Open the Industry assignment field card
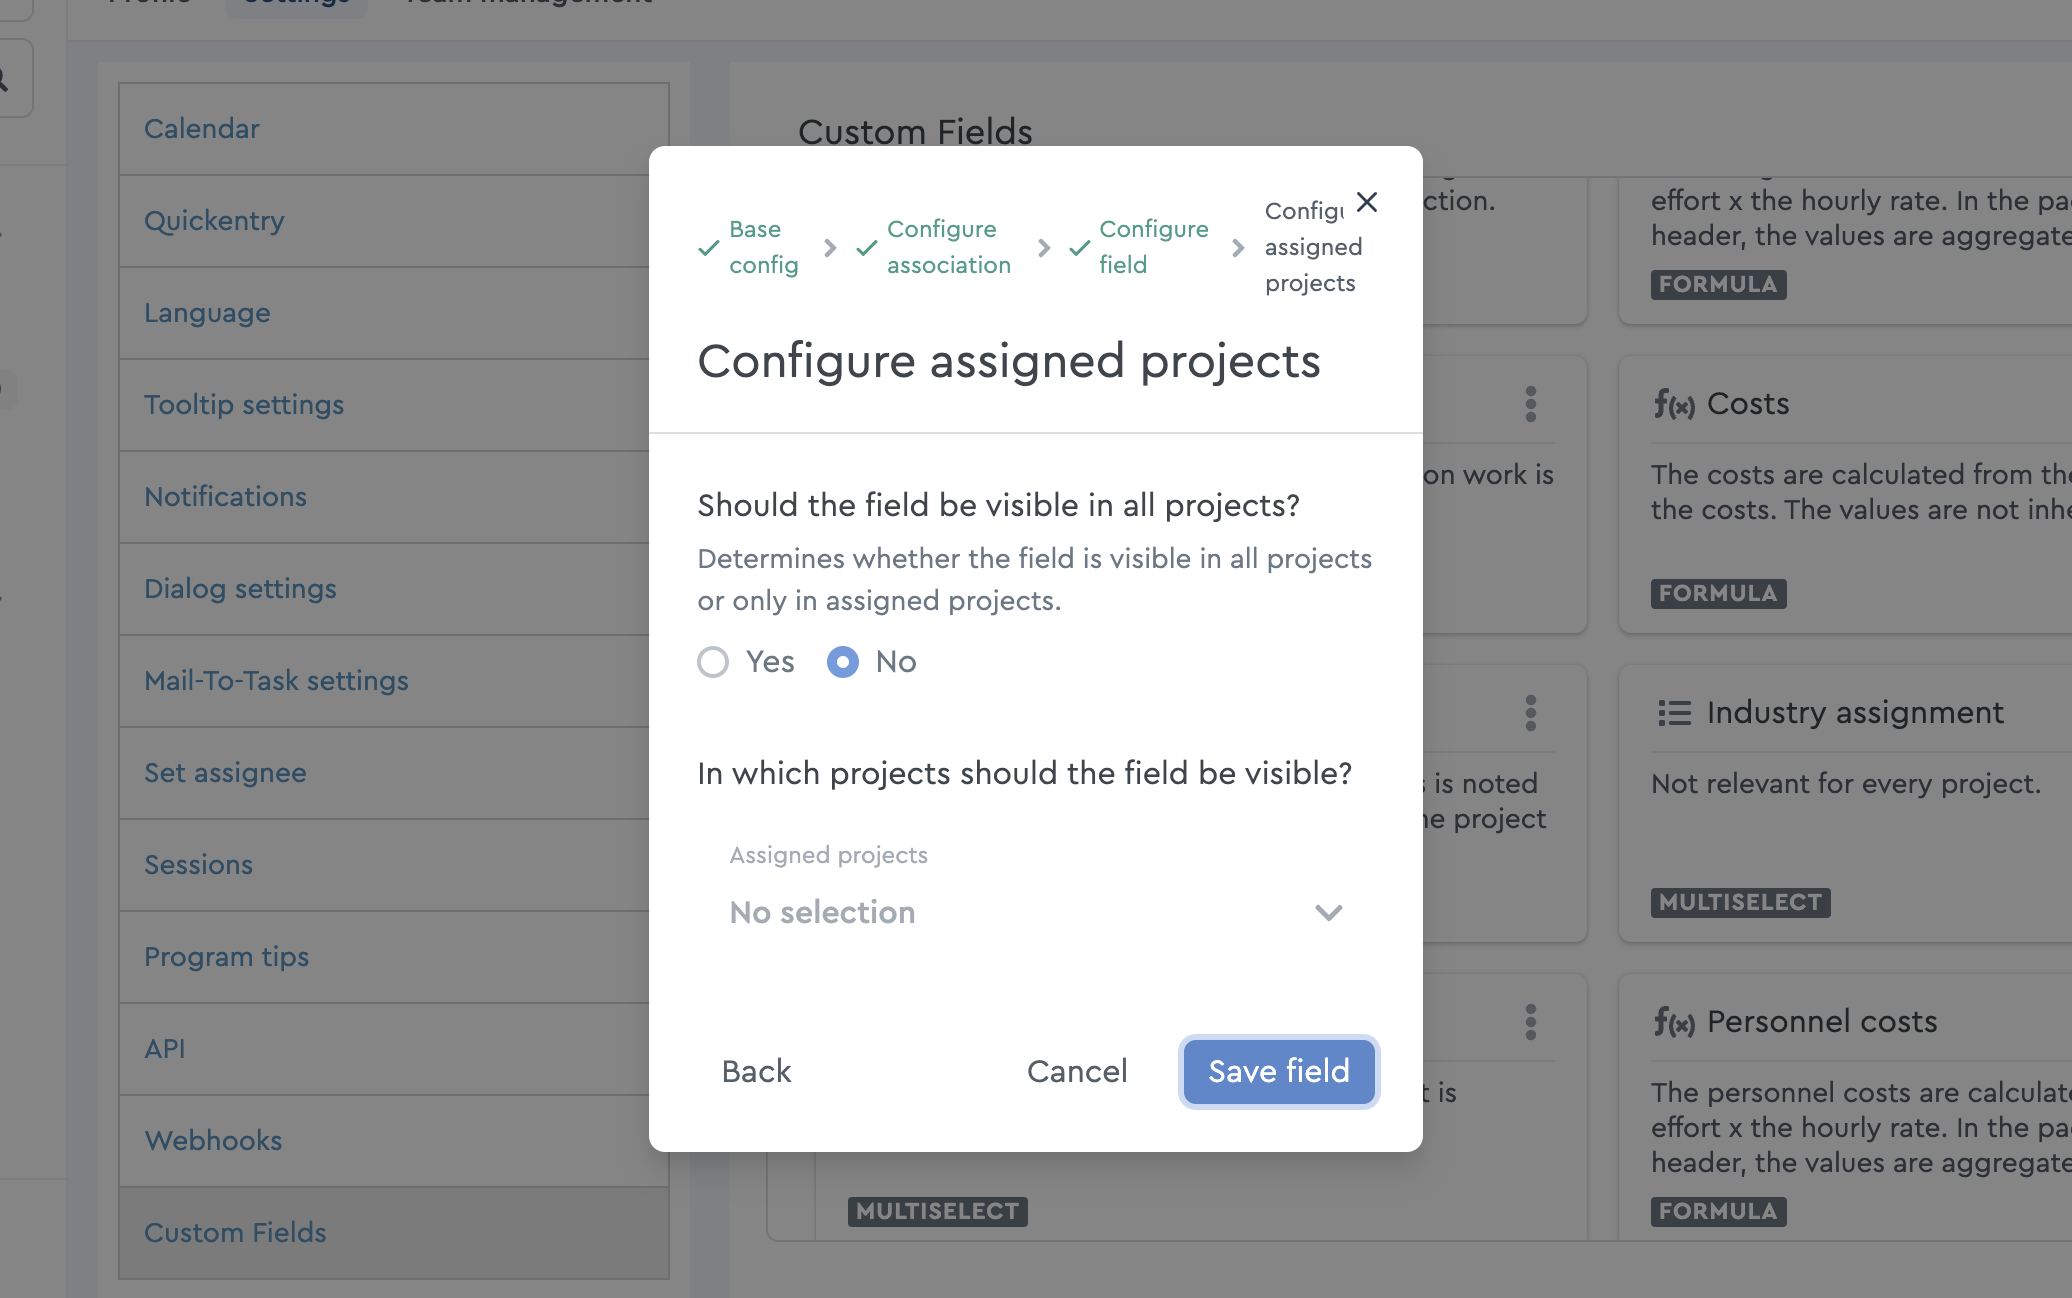Screen dimensions: 2072x1298 pos(1845,804)
